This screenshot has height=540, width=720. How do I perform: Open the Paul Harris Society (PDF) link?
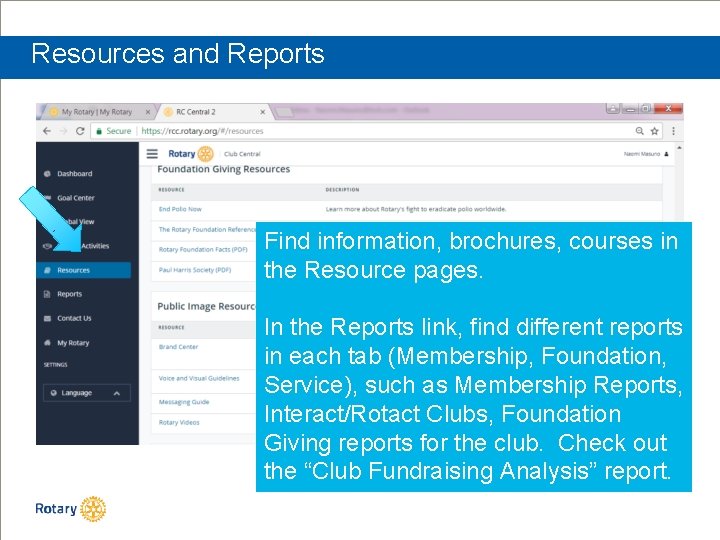click(x=195, y=270)
